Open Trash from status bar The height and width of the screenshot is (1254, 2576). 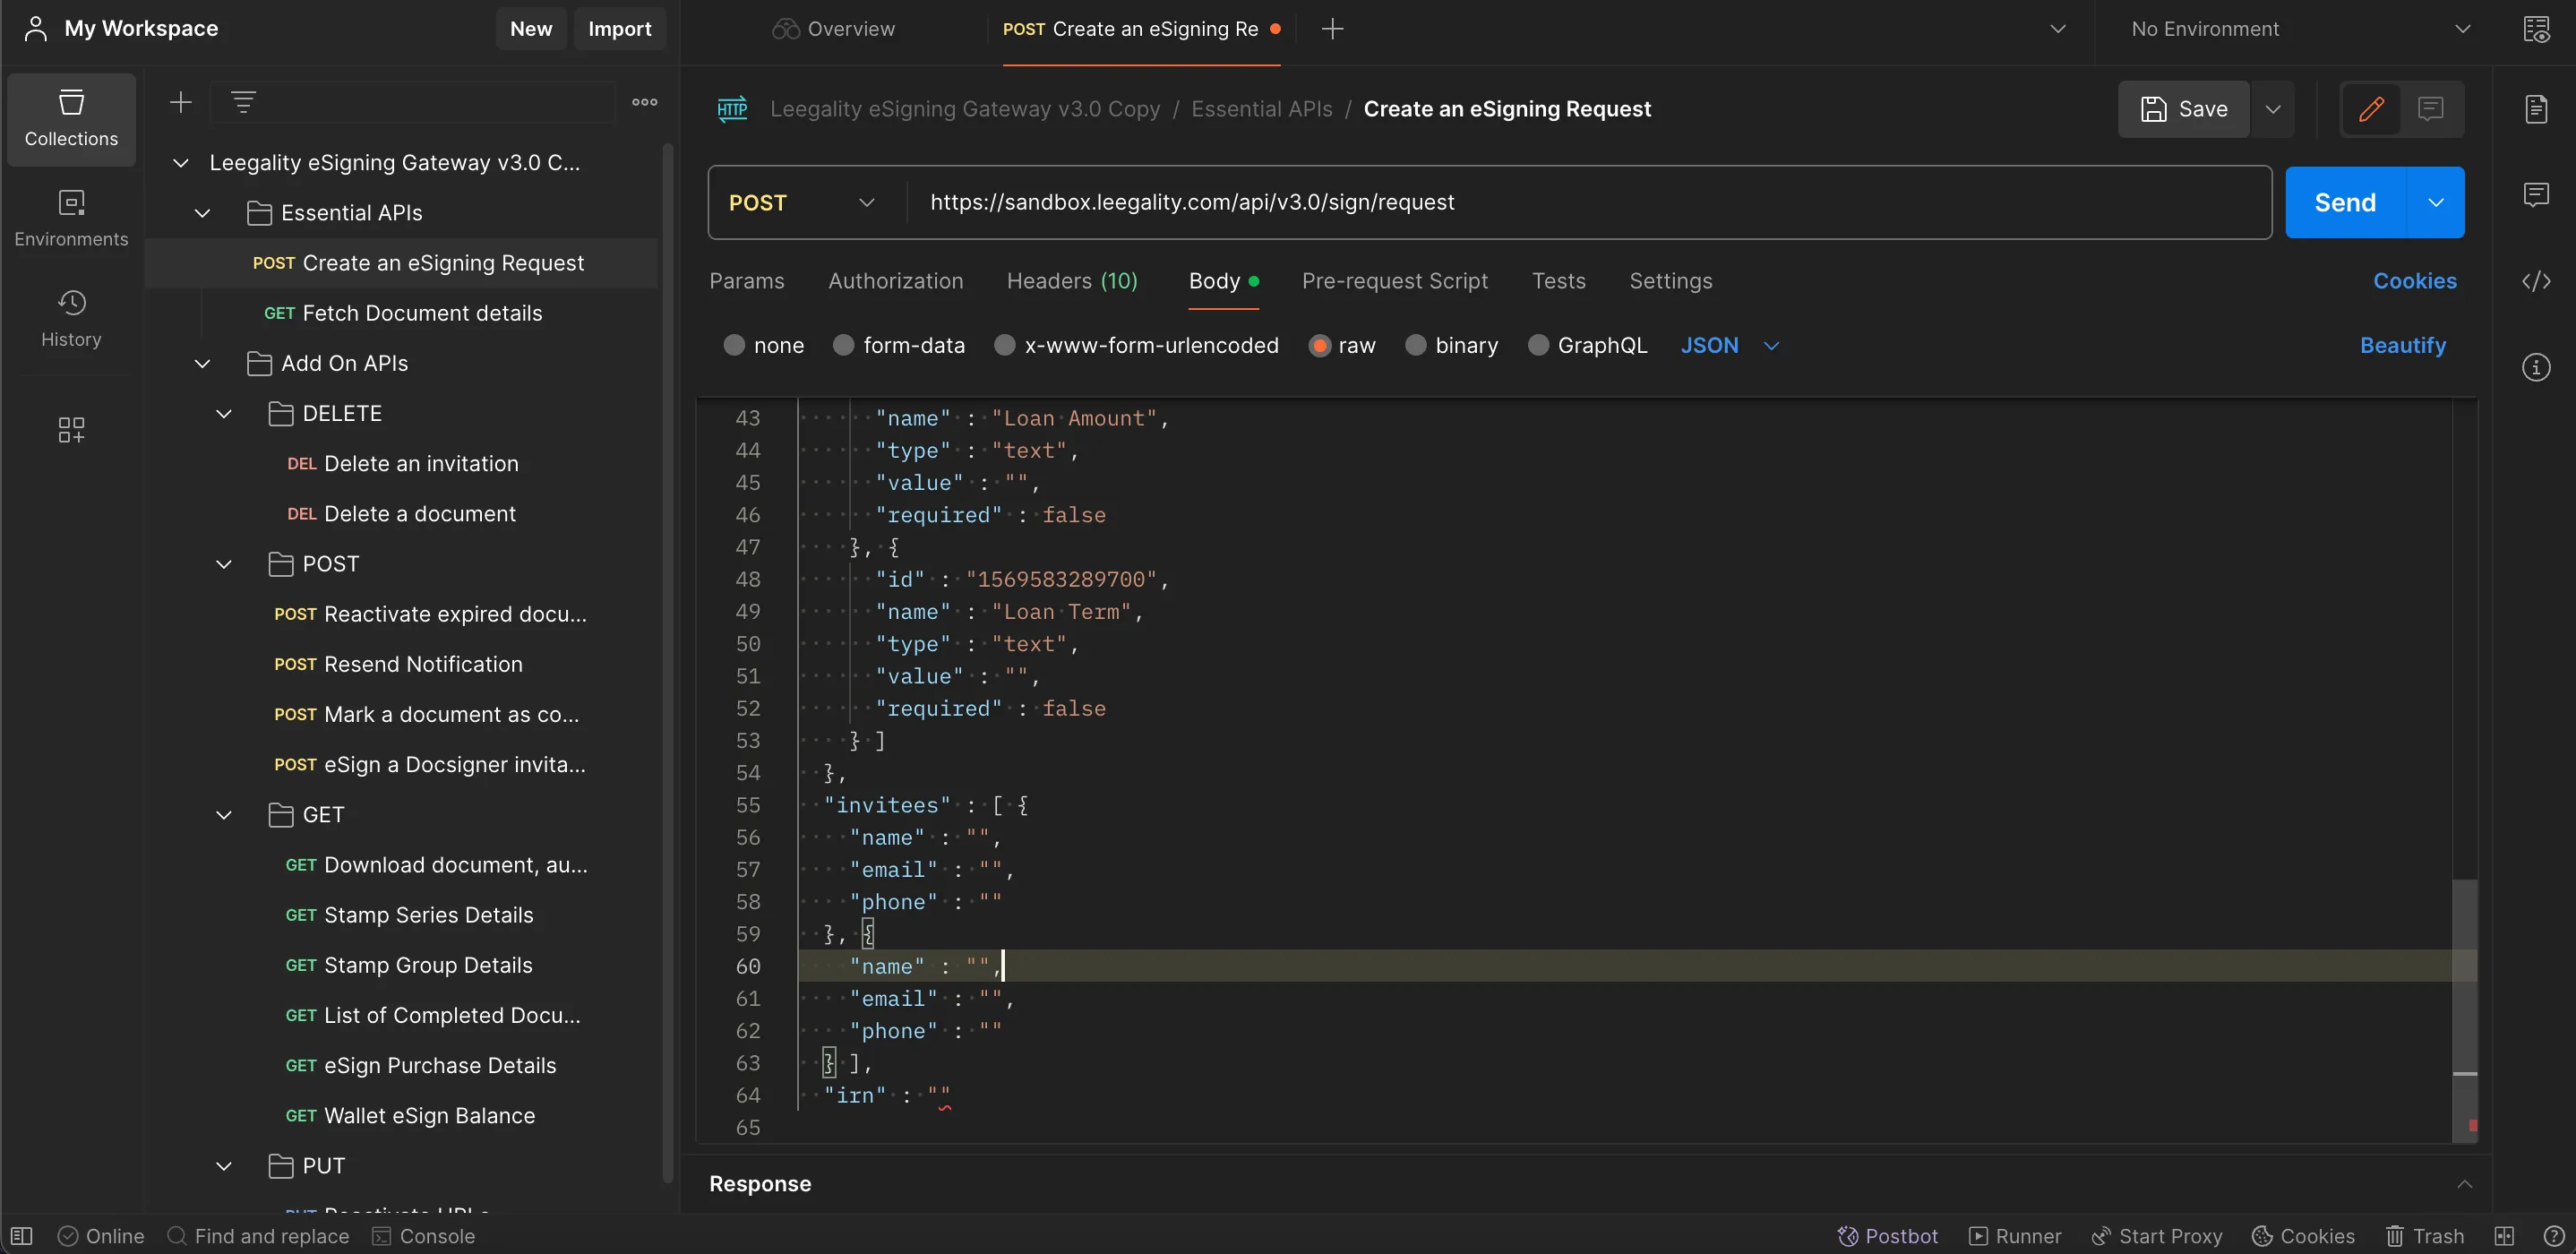[x=2424, y=1236]
